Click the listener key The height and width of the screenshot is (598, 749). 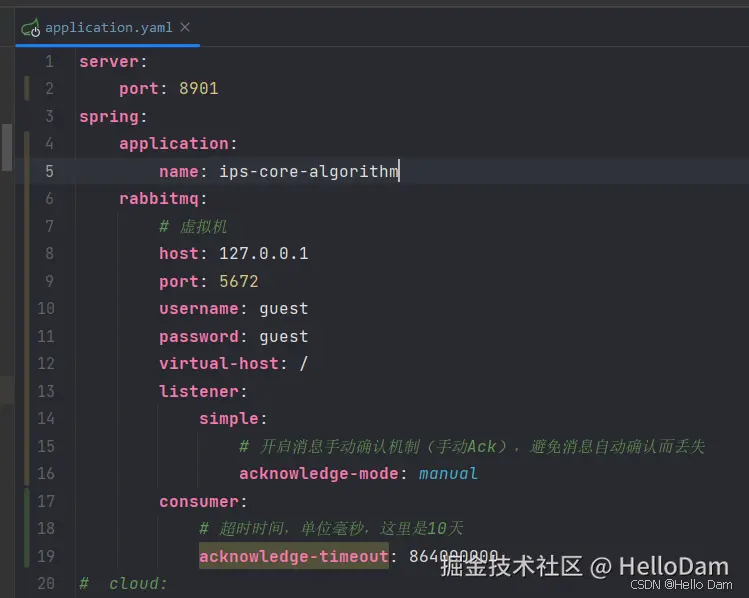point(199,391)
